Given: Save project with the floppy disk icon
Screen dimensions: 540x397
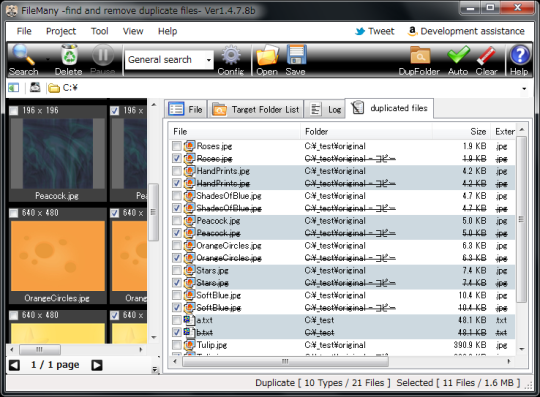Looking at the screenshot, I should (297, 55).
